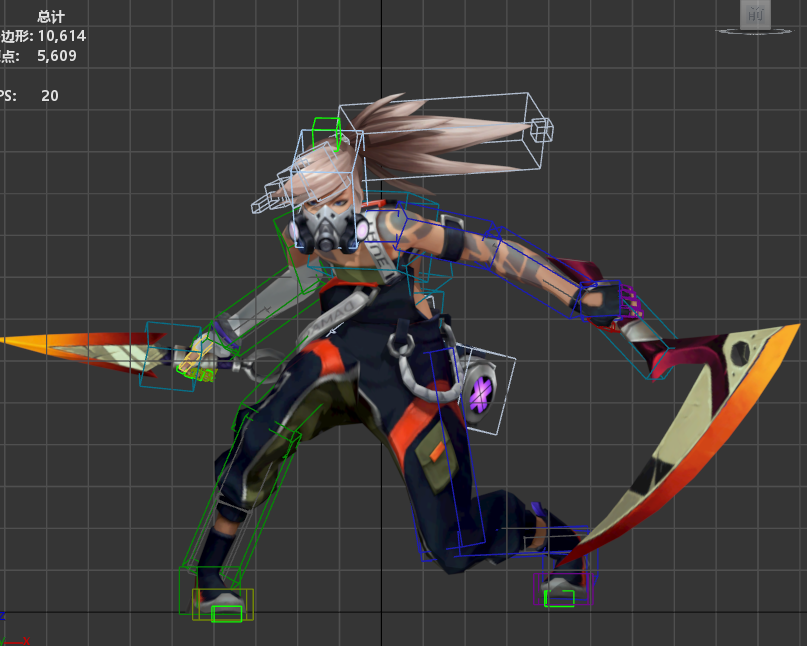Select the gas mask on character's face

(327, 228)
